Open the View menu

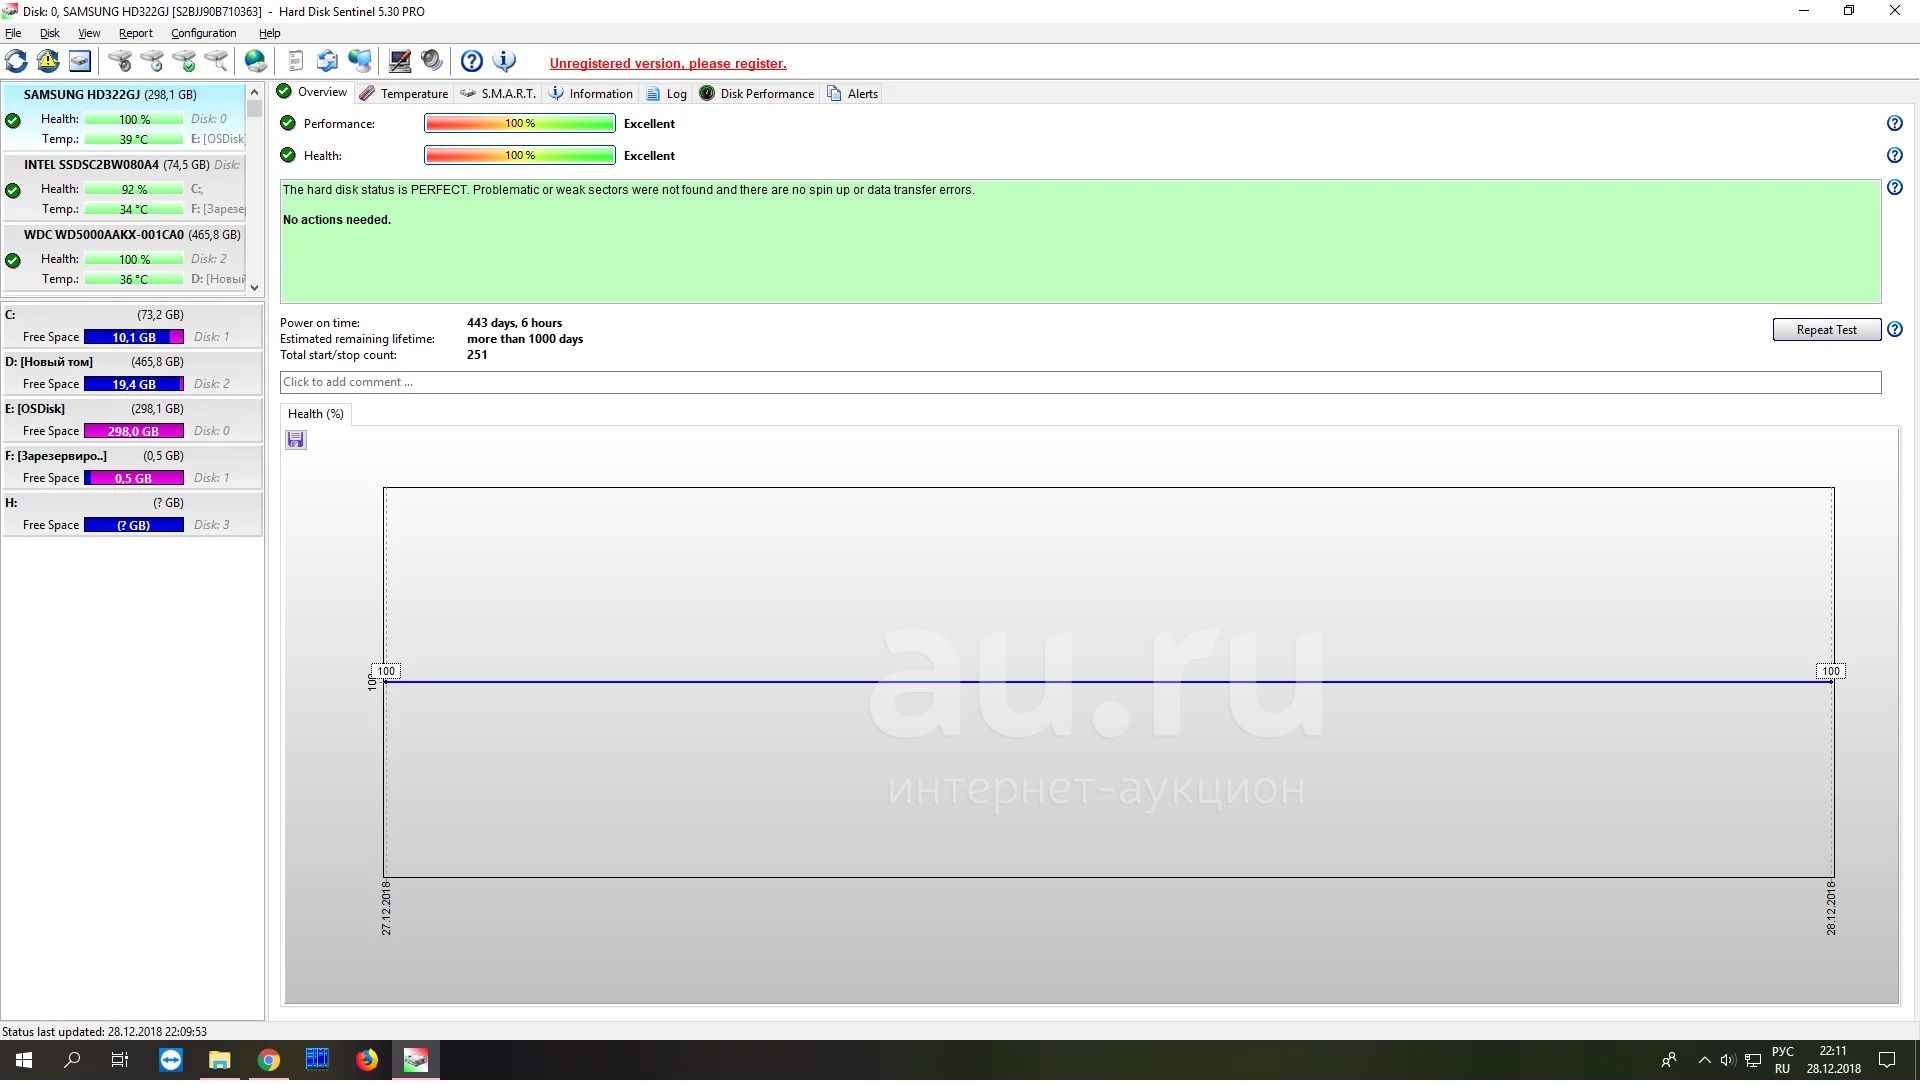[x=89, y=33]
